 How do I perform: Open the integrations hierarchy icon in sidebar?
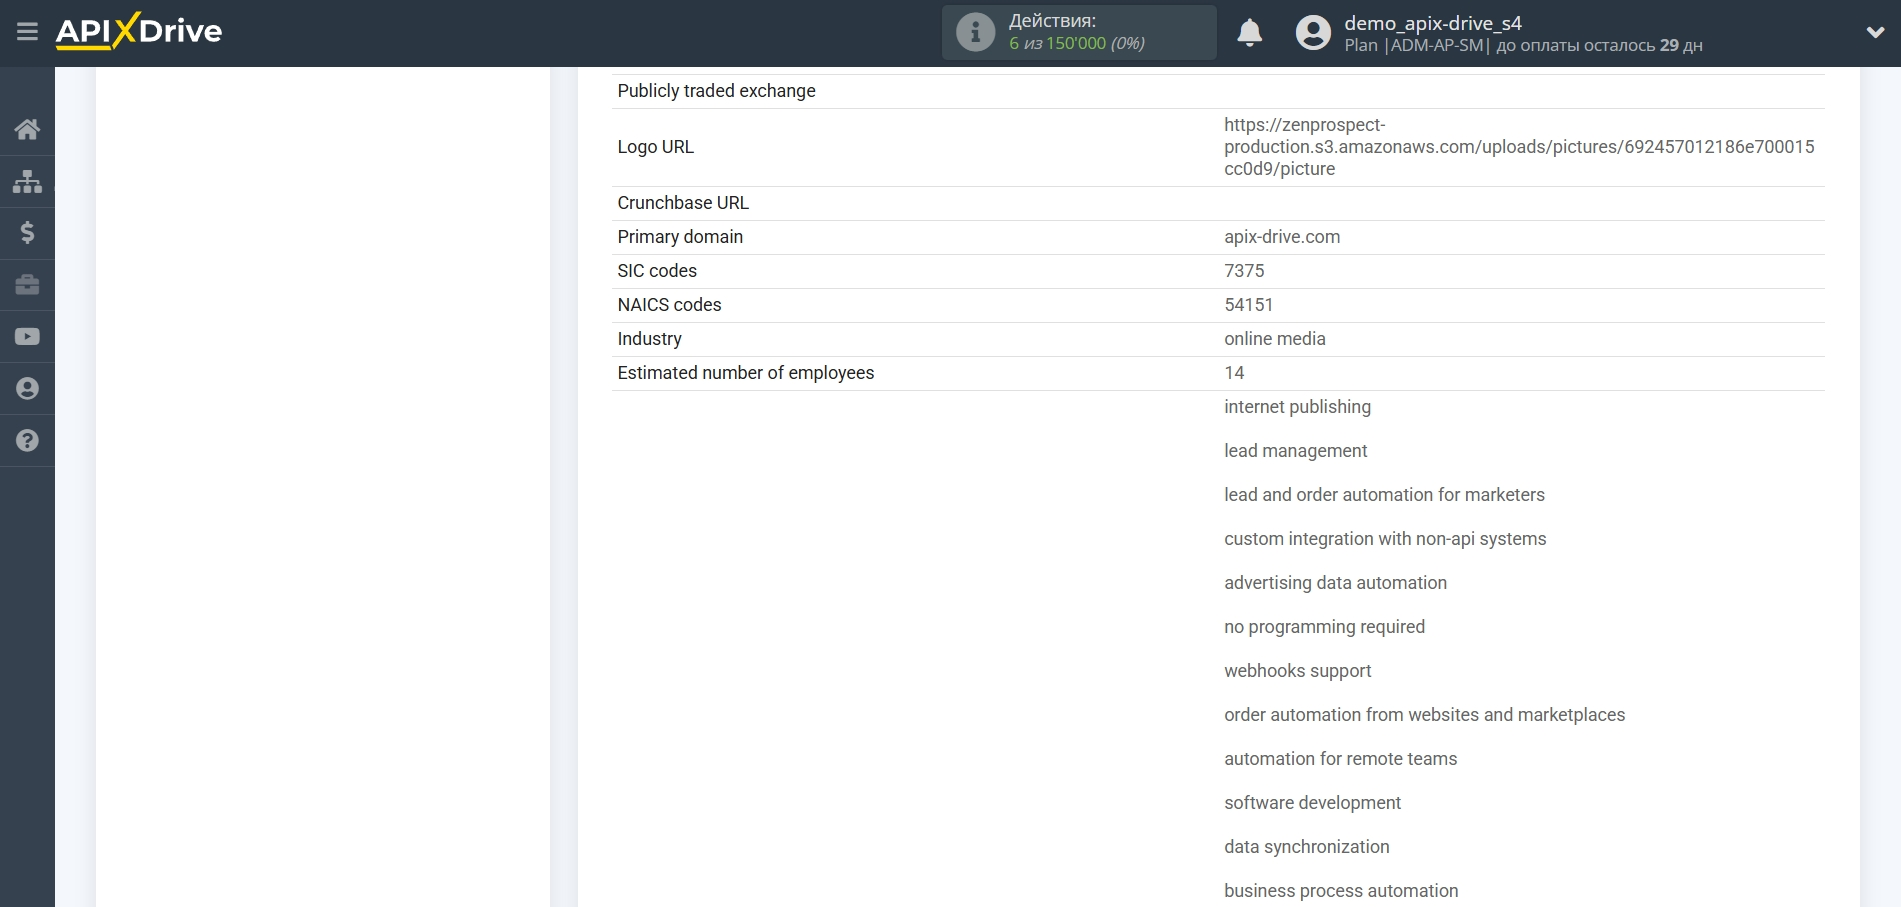click(x=27, y=181)
